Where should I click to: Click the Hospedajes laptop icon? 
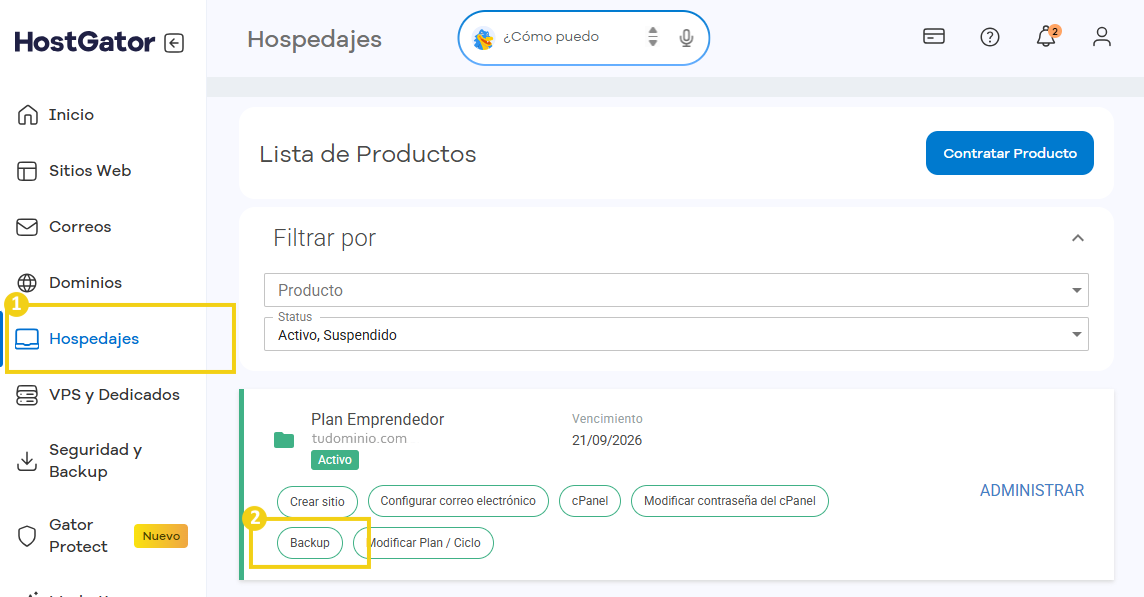coord(27,339)
